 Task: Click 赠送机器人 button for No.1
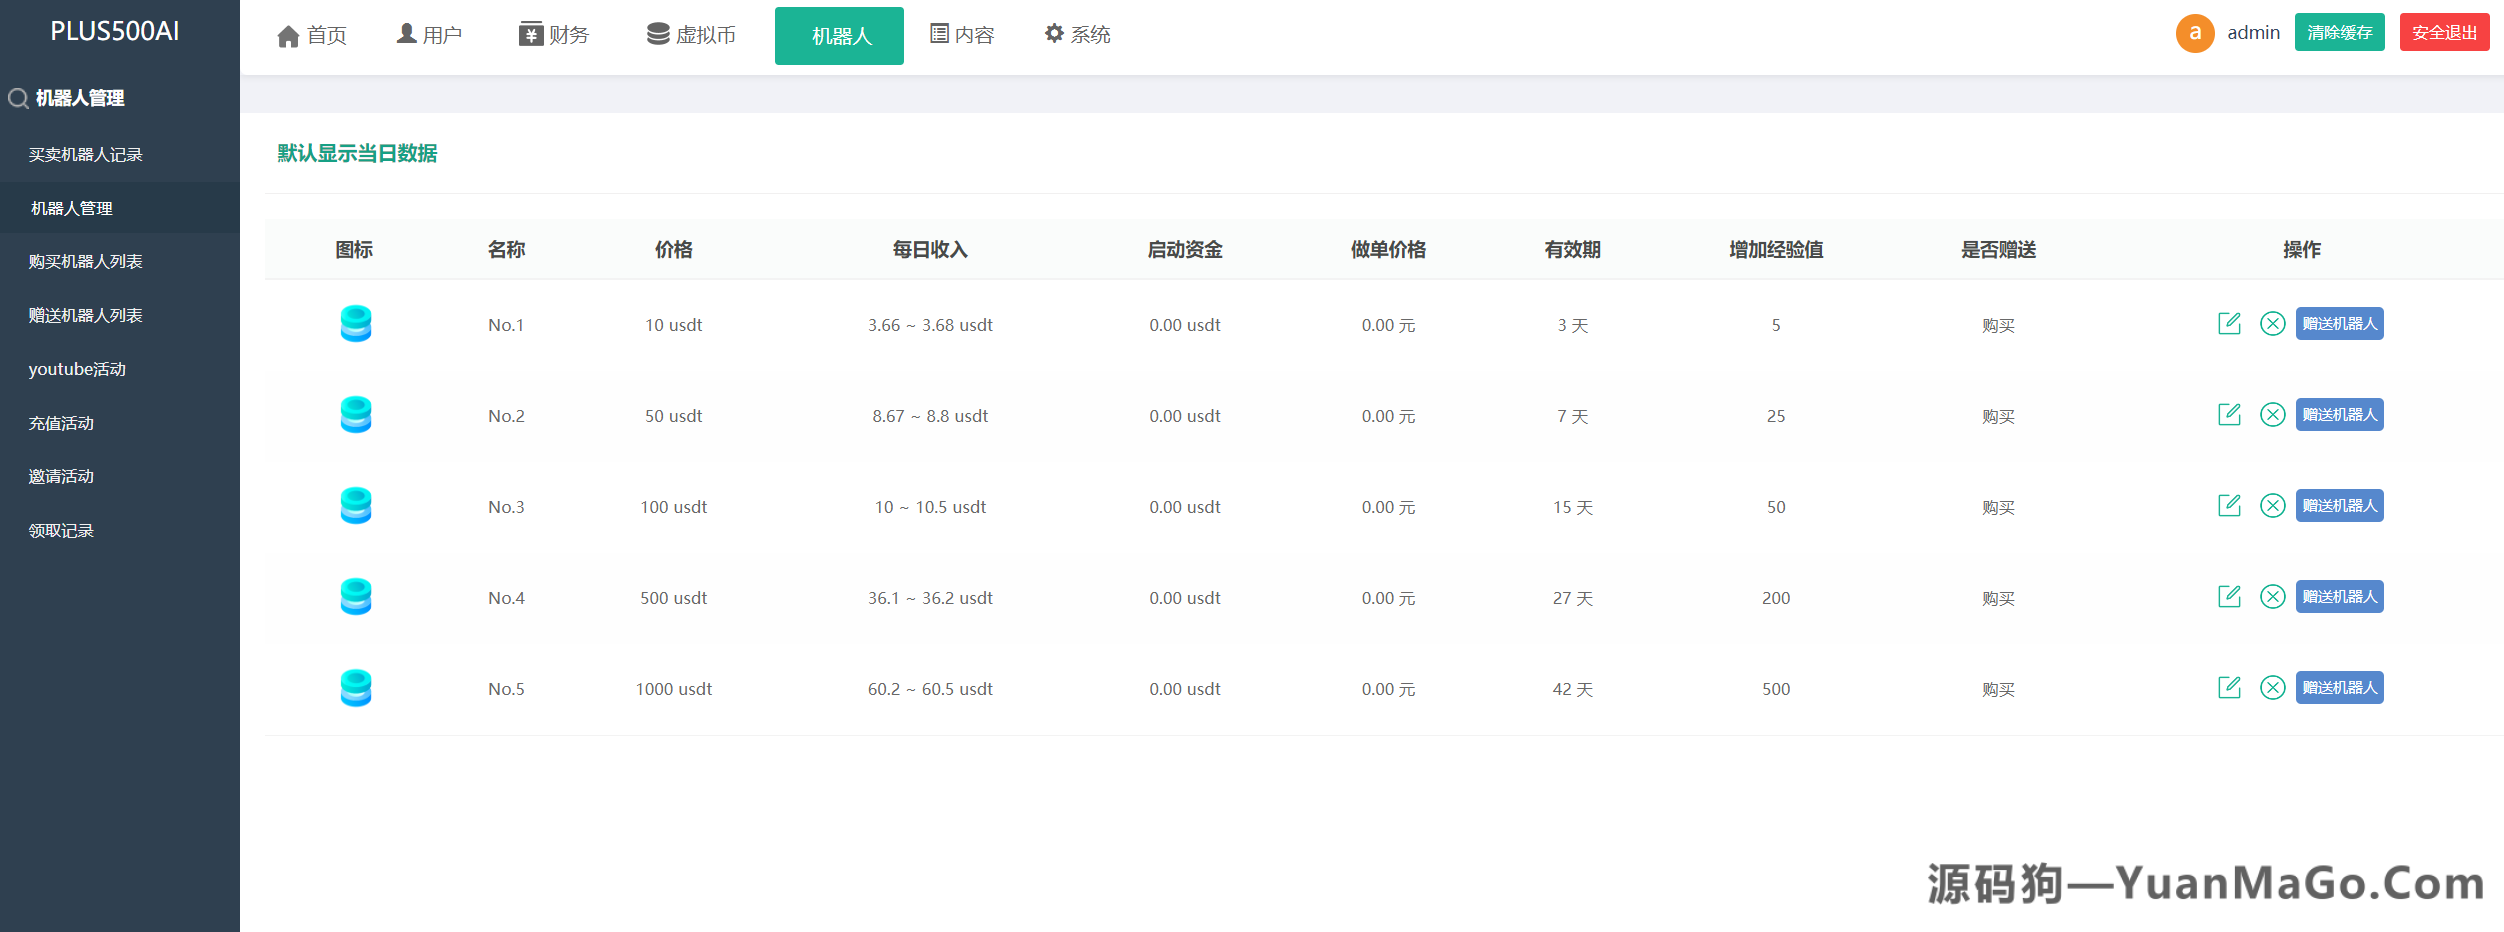click(x=2339, y=323)
